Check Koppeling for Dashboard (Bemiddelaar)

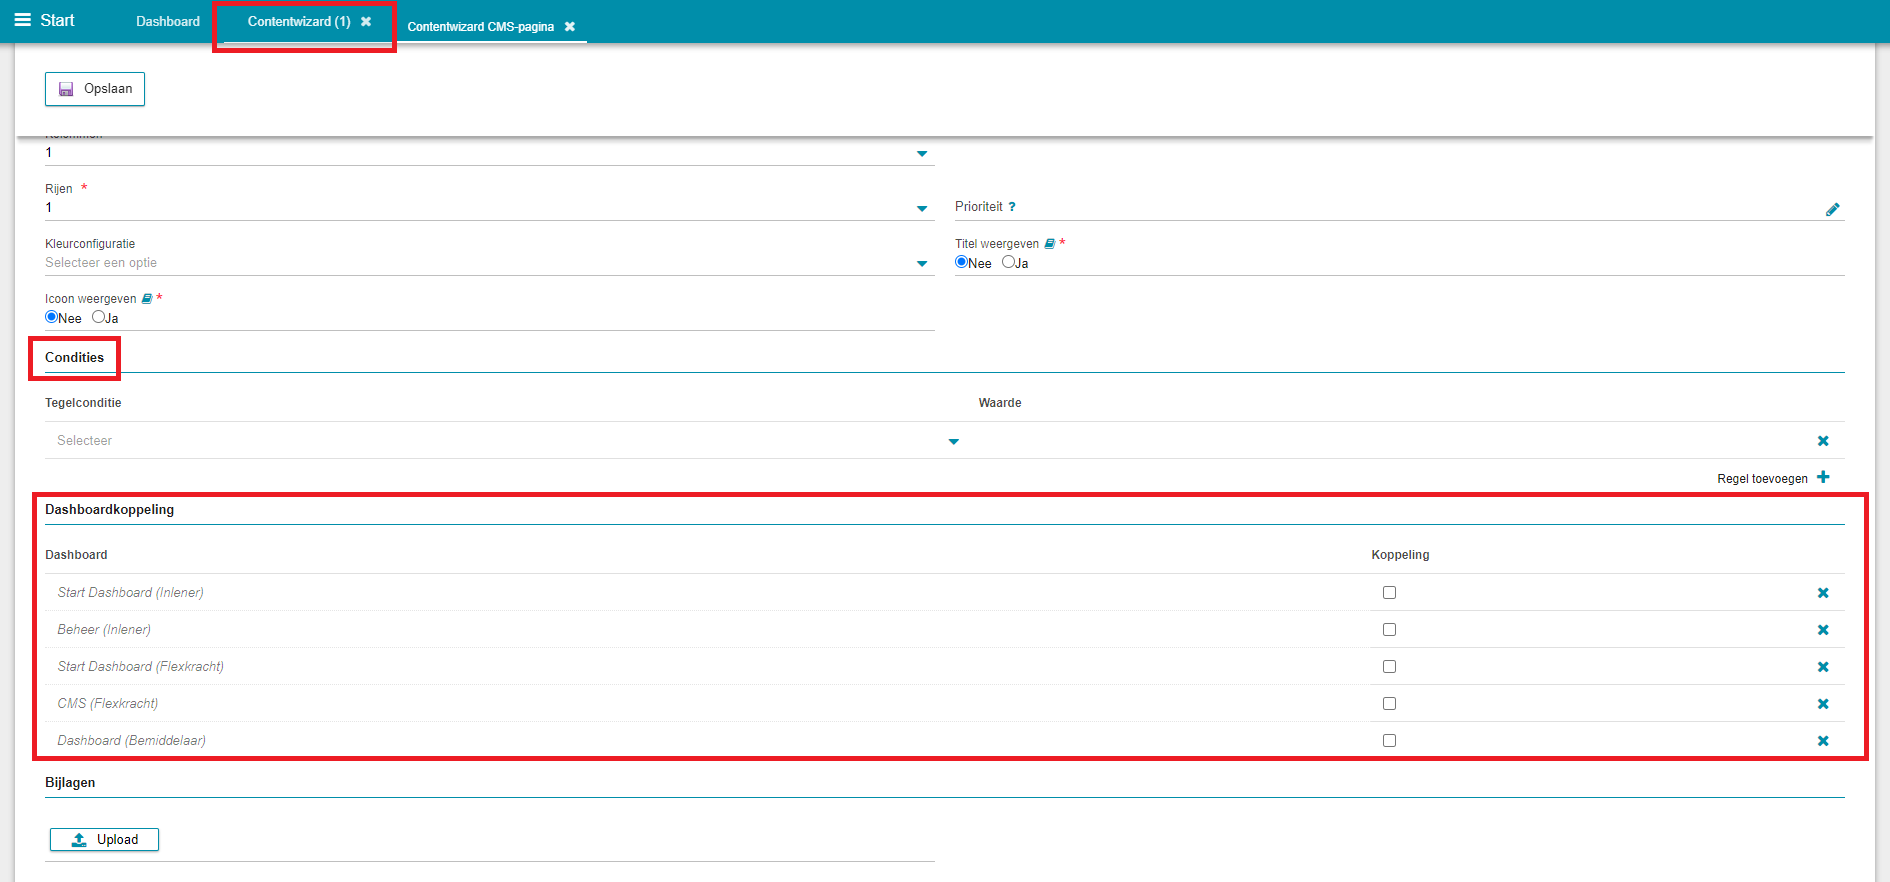[x=1389, y=741]
